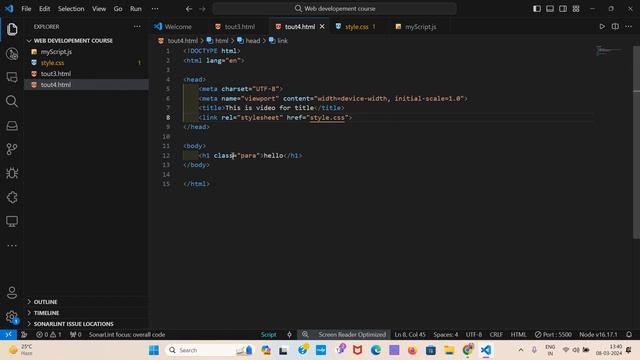Close the tout4.html tab
This screenshot has height=360, width=640.
tap(322, 27)
